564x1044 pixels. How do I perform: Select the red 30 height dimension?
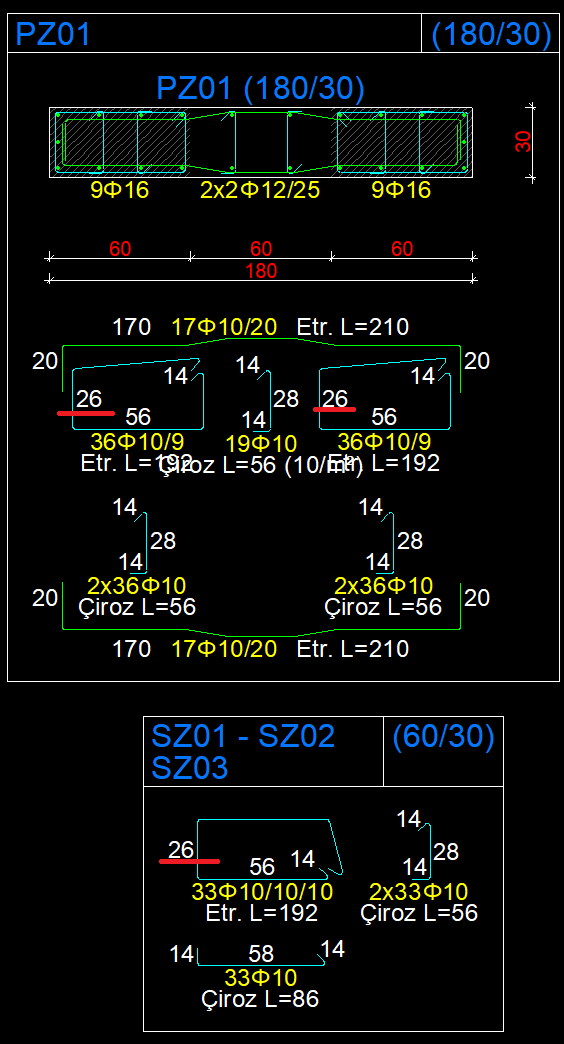coord(523,141)
